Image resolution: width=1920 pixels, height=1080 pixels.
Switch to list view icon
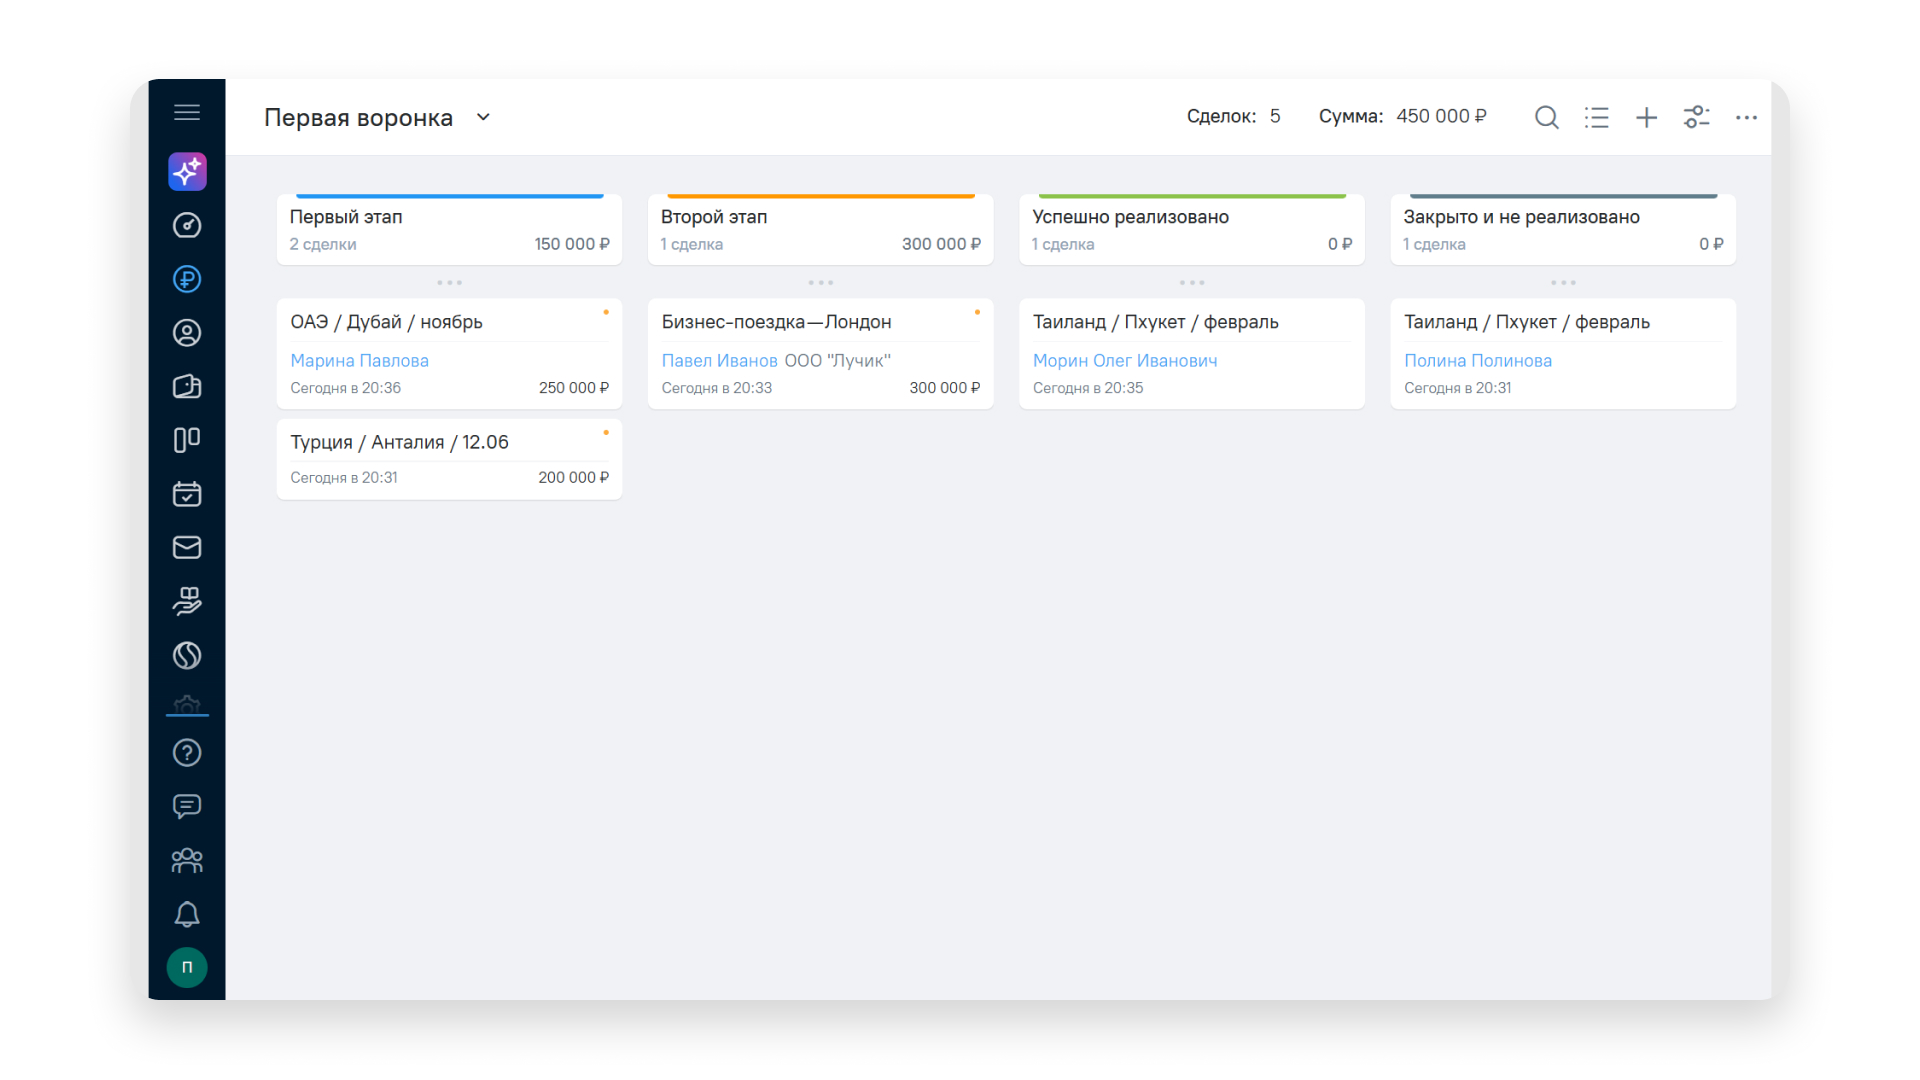coord(1596,118)
